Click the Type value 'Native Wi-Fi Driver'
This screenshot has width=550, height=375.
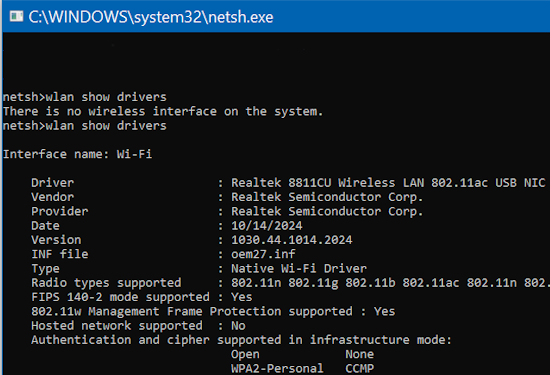[299, 269]
